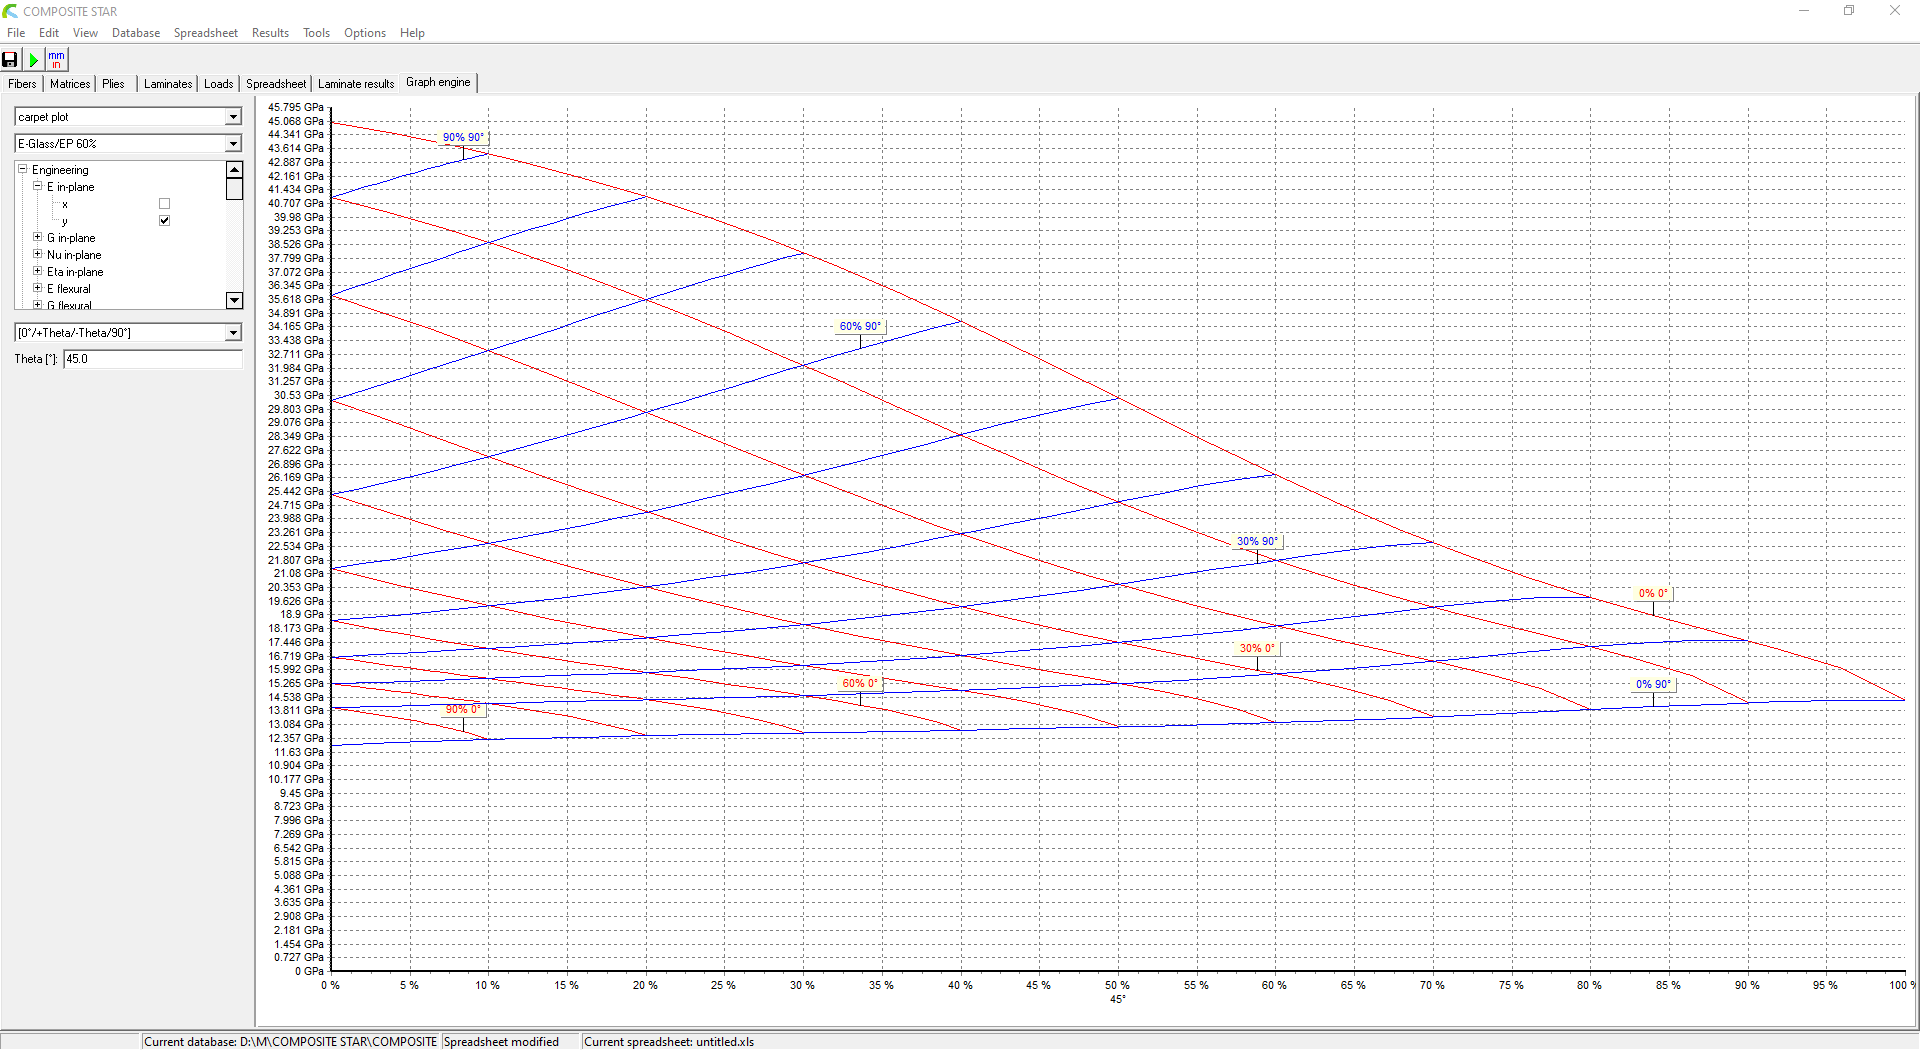
Task: Open the E-Glass/EP 60% material dropdown
Action: pos(233,144)
